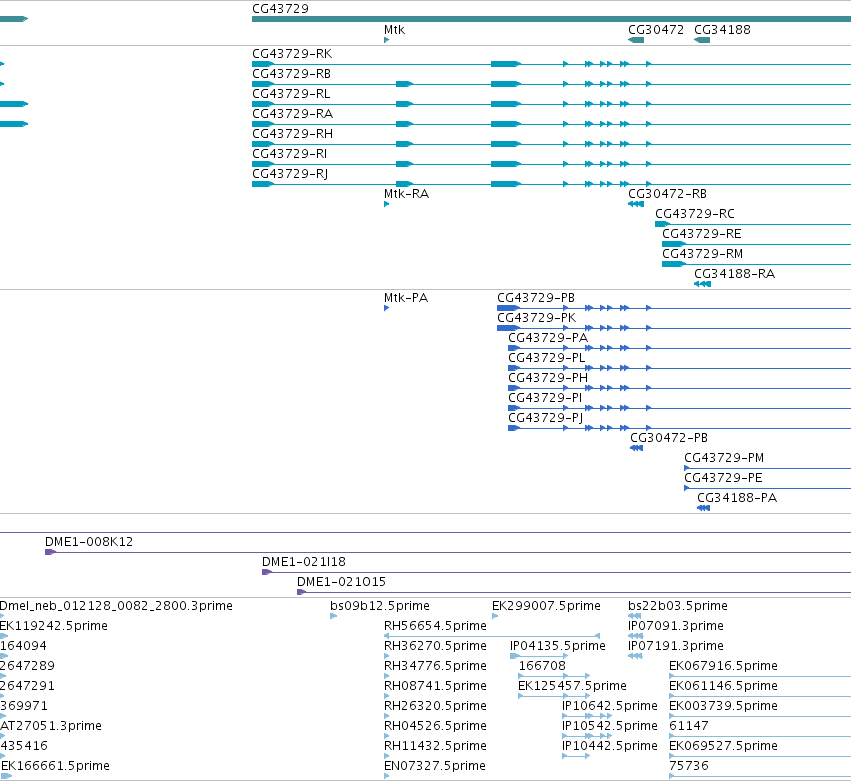Select clone DME1-021I18
The image size is (851, 781).
click(304, 562)
